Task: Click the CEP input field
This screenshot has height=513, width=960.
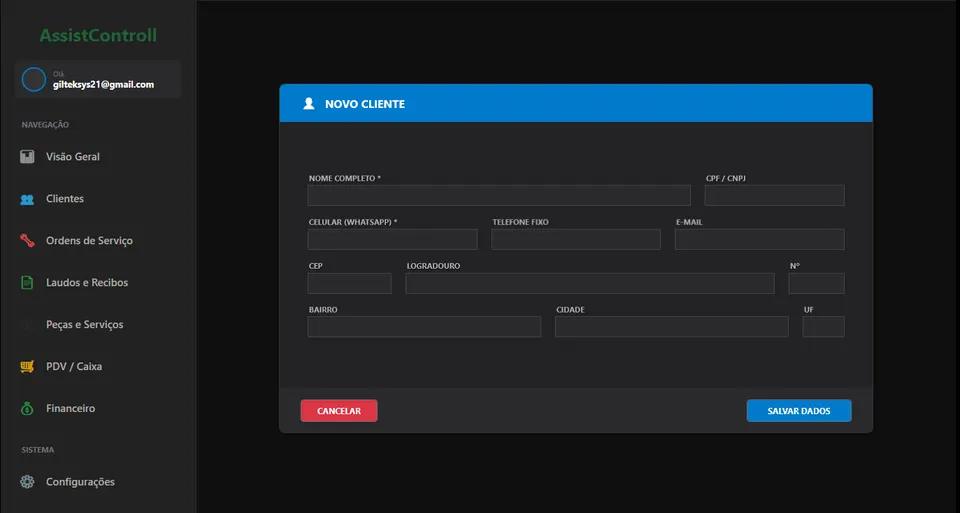Action: 350,283
